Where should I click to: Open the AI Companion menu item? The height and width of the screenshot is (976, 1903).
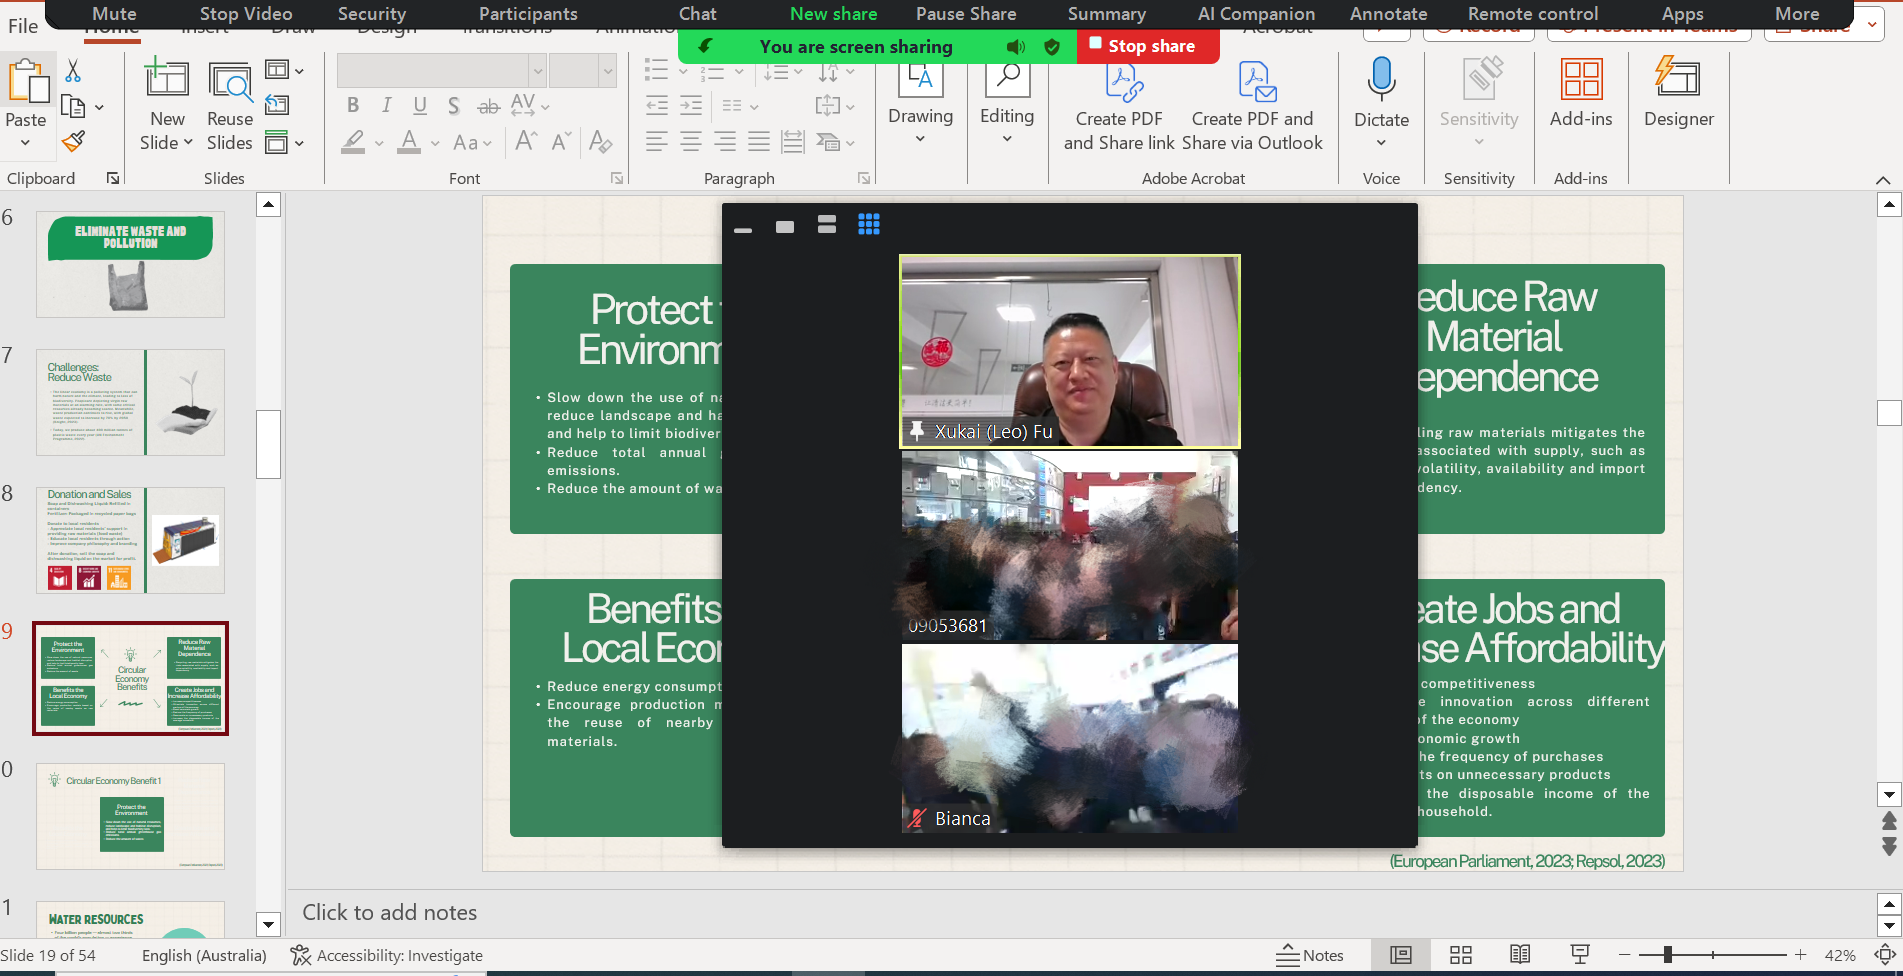click(1256, 14)
